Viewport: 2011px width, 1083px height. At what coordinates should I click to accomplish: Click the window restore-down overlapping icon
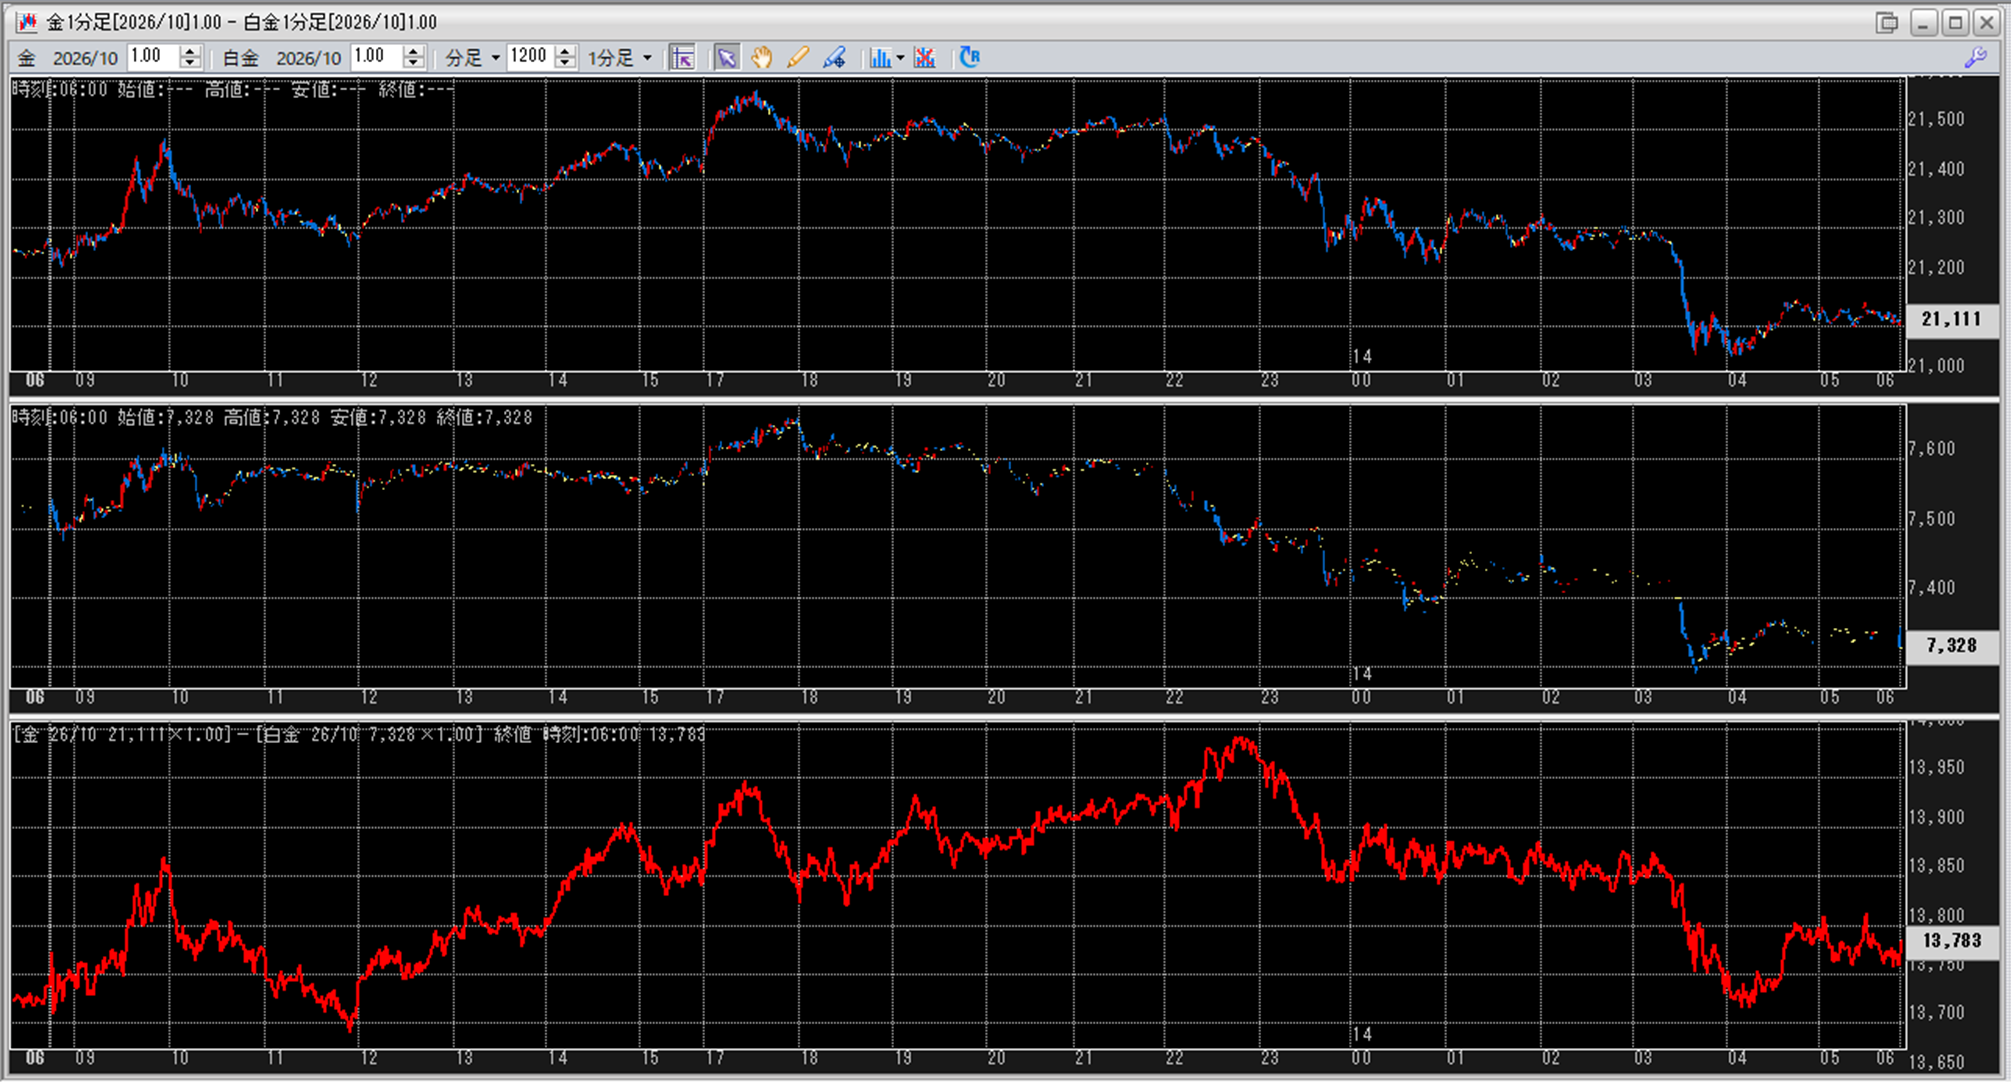pyautogui.click(x=1886, y=22)
